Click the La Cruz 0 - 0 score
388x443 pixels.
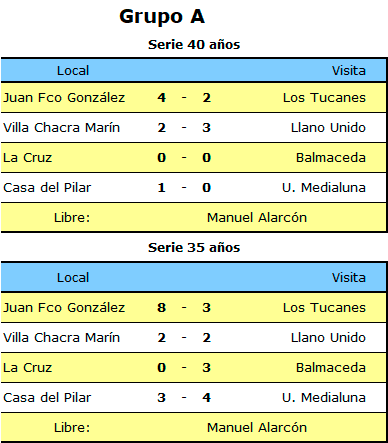(184, 158)
